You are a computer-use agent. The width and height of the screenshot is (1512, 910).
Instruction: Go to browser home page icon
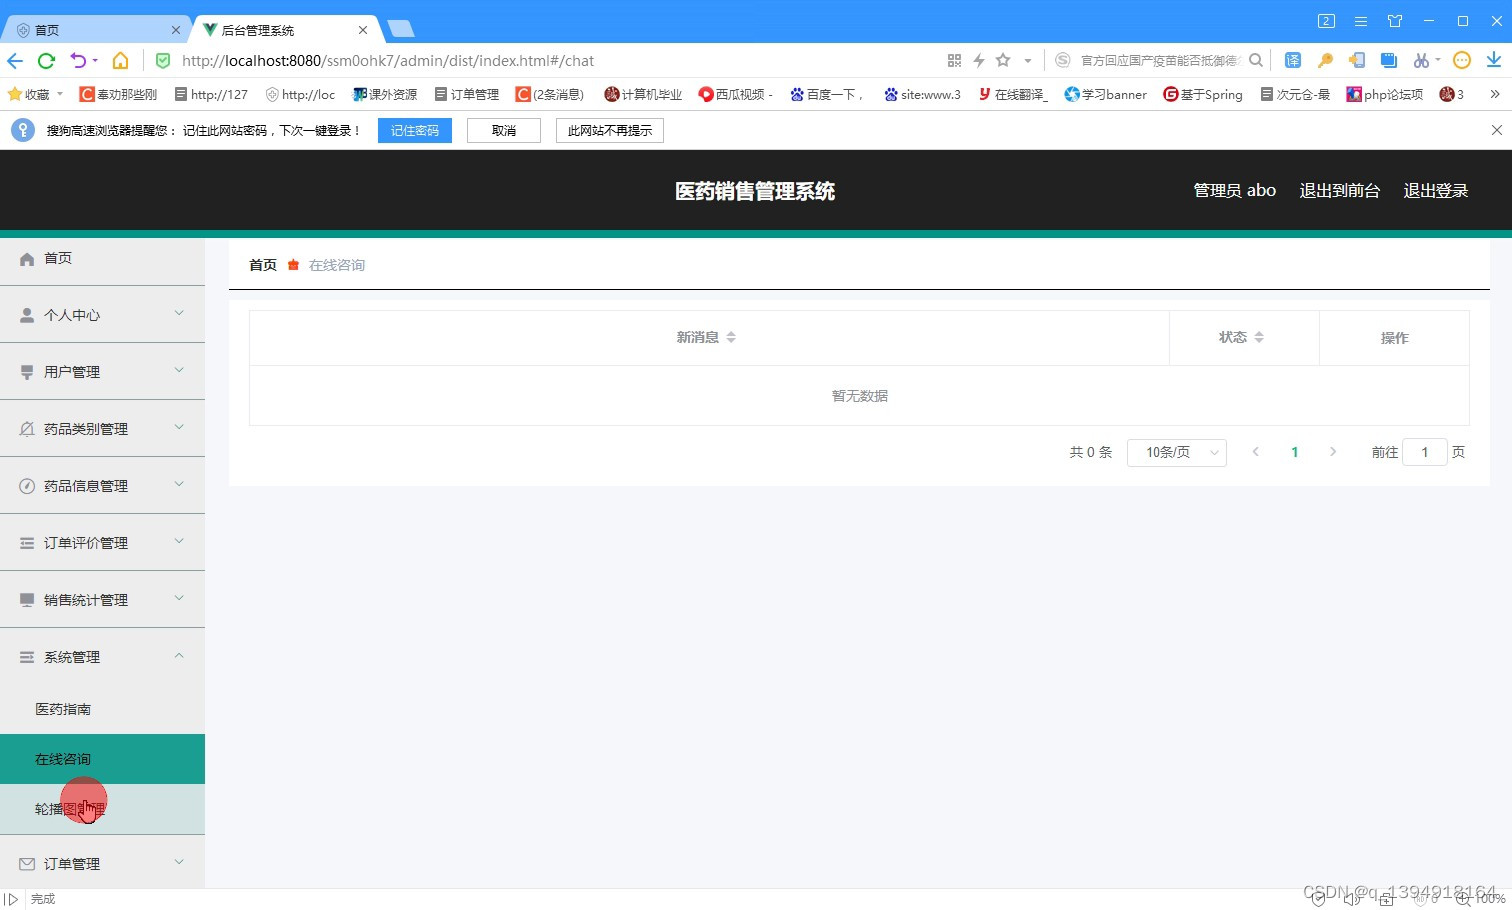(x=120, y=61)
